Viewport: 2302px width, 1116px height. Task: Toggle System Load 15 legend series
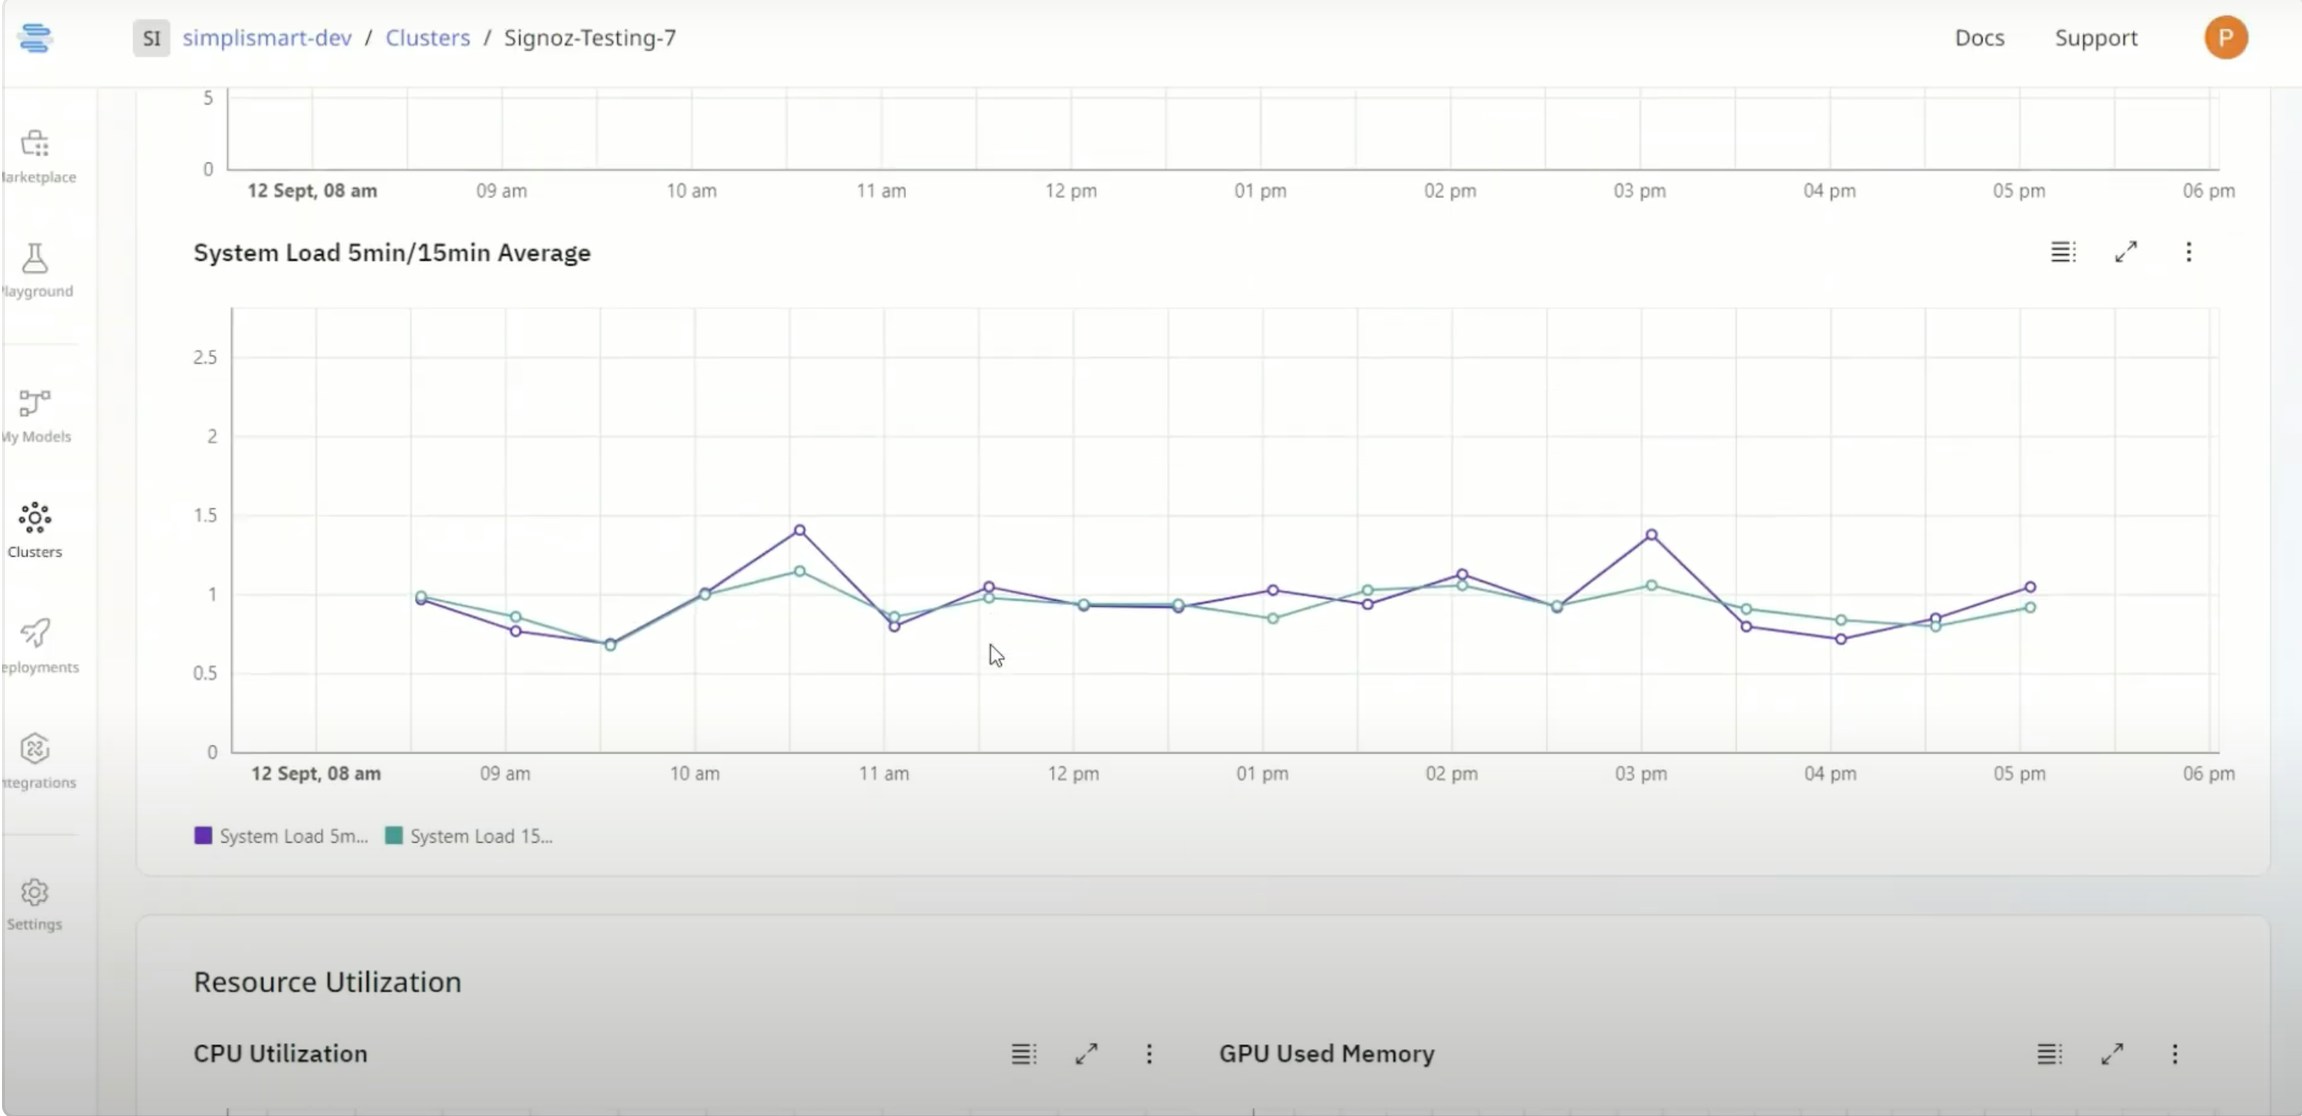pyautogui.click(x=470, y=836)
